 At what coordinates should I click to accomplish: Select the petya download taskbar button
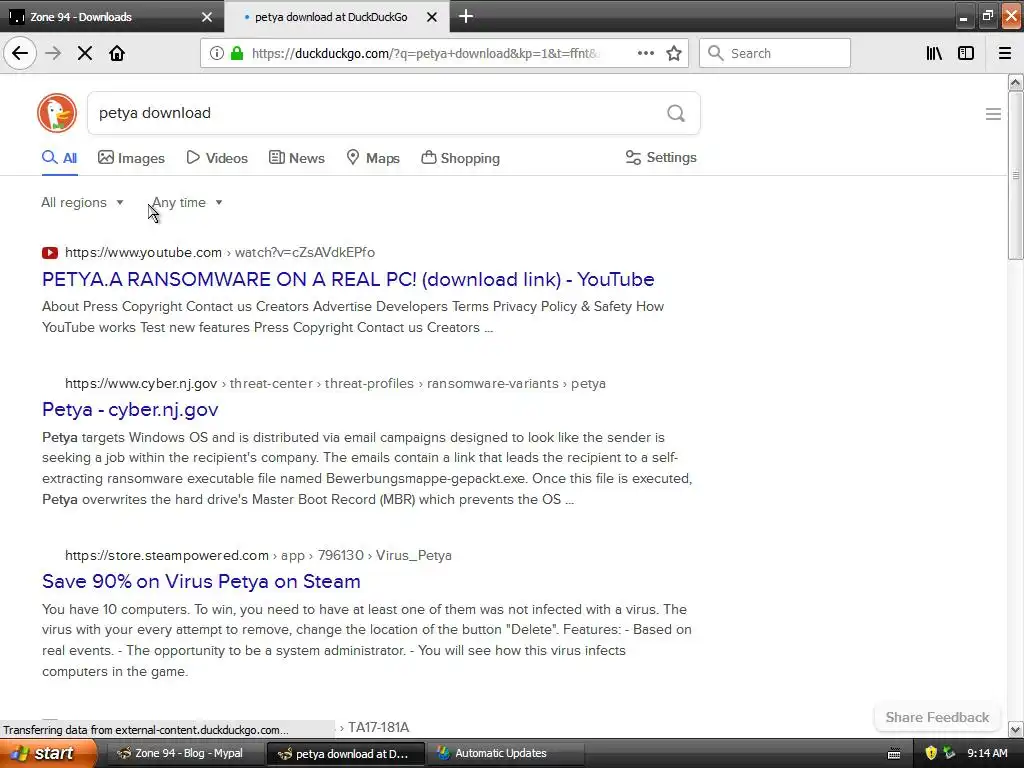click(345, 753)
